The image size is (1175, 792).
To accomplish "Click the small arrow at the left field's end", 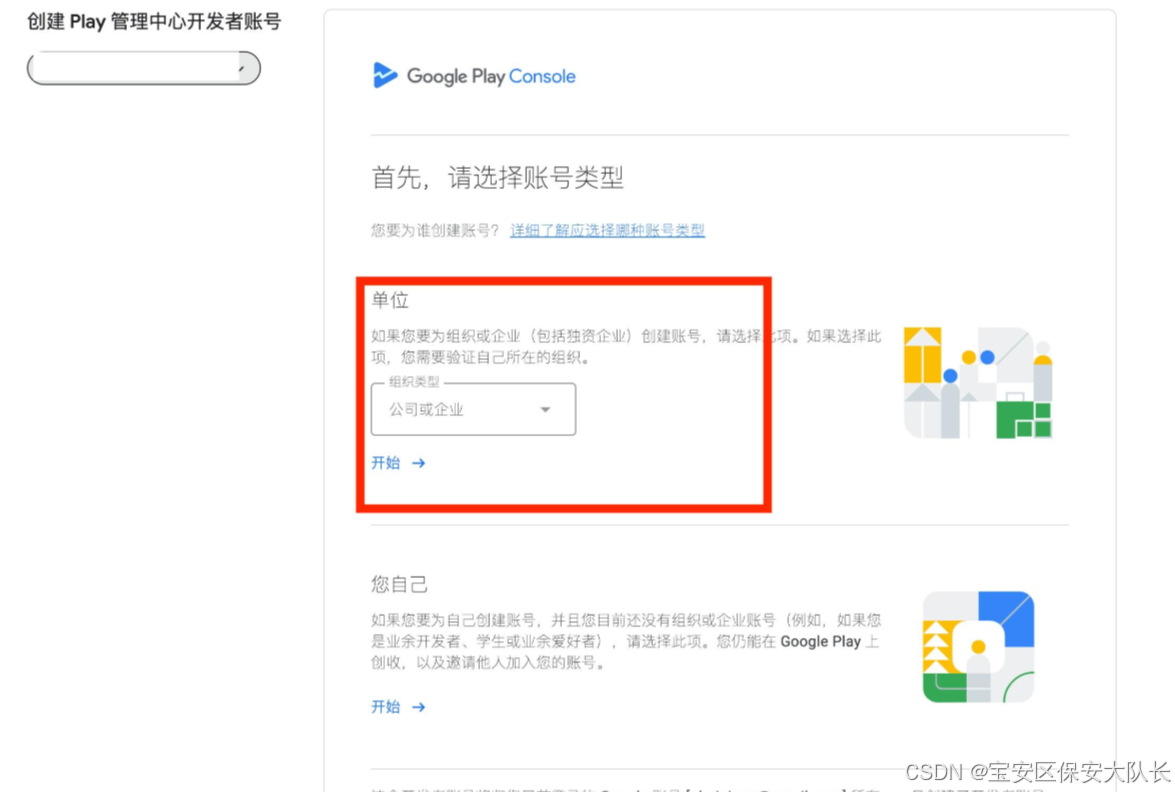I will coord(241,68).
